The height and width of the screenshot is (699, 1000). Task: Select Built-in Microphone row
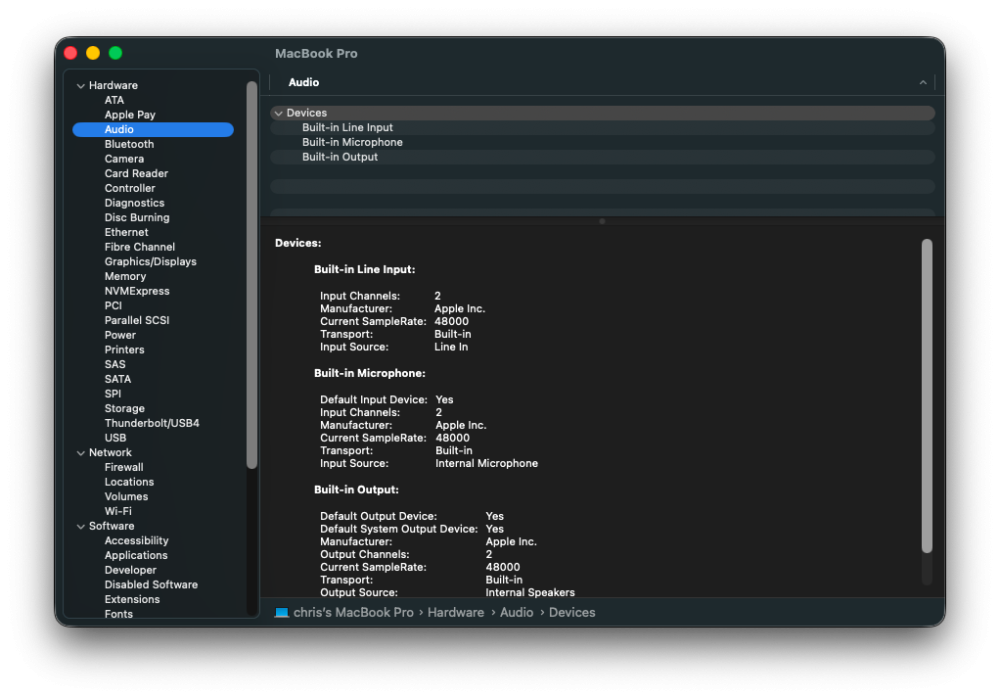click(x=603, y=142)
